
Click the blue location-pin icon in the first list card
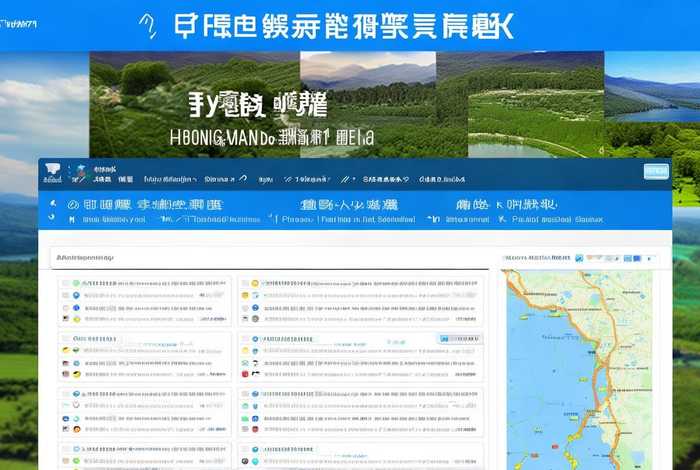click(x=76, y=295)
